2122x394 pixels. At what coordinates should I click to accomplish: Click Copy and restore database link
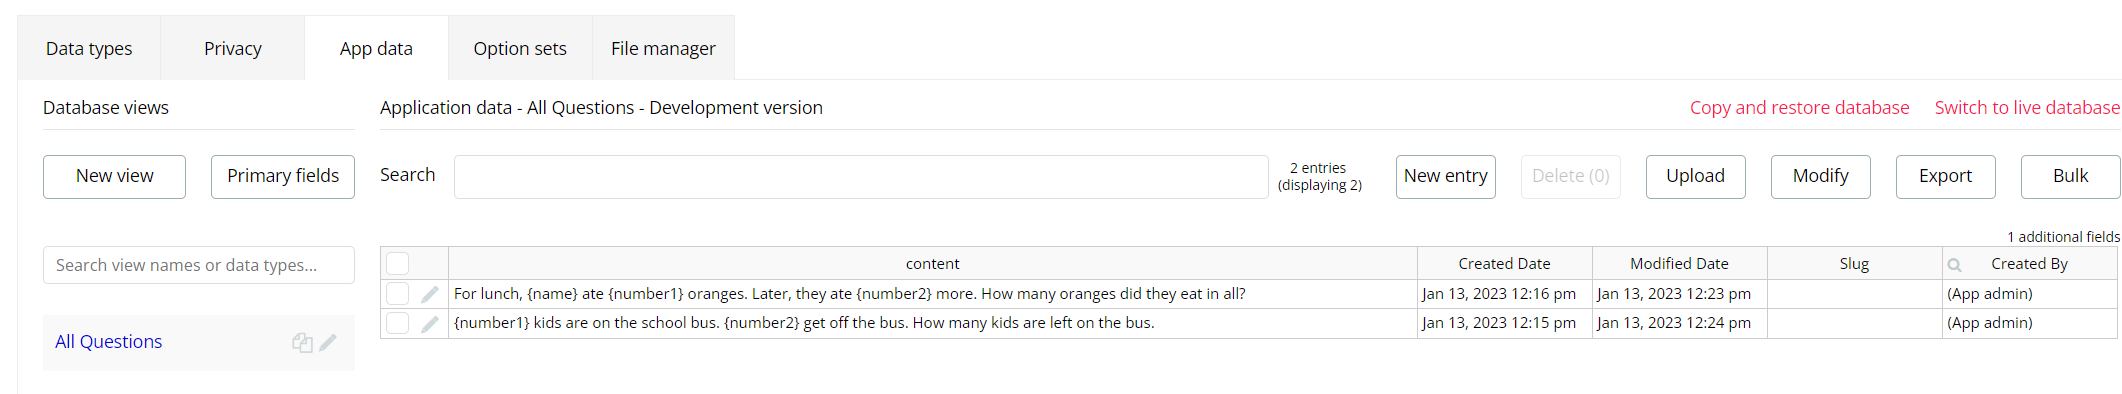pos(1800,108)
